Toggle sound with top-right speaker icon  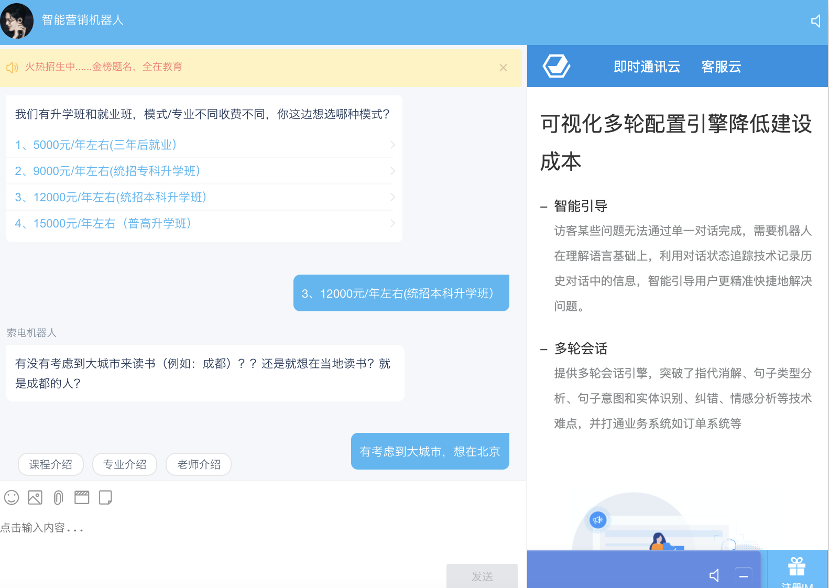point(816,21)
